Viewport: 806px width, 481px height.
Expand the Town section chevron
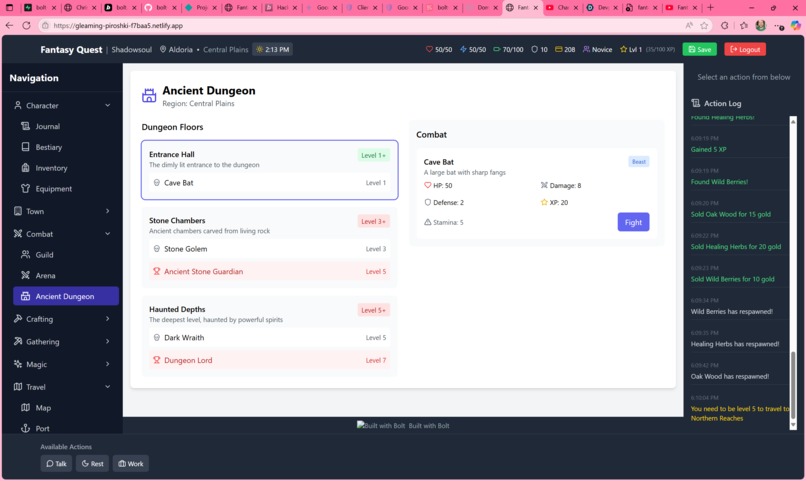pyautogui.click(x=107, y=211)
